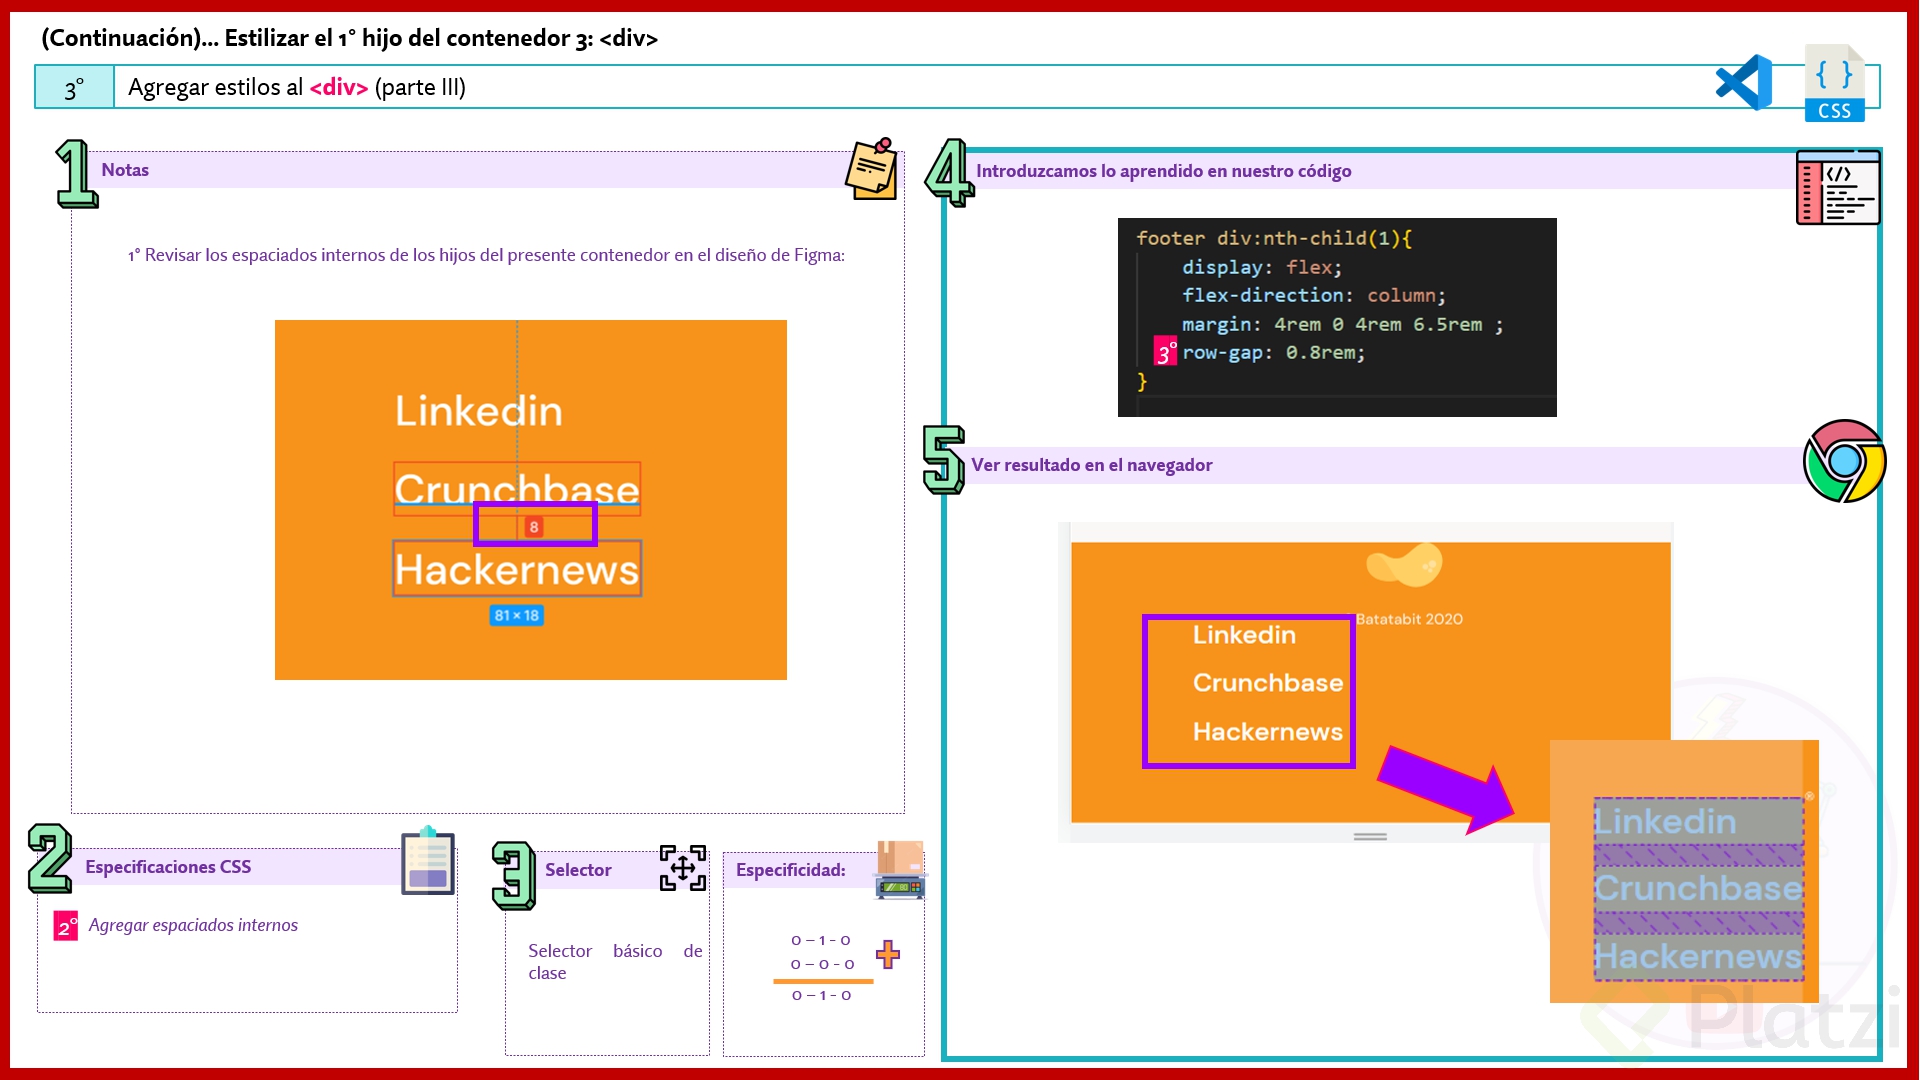
Task: Click the Visual Studio Code logo icon
Action: point(1744,83)
